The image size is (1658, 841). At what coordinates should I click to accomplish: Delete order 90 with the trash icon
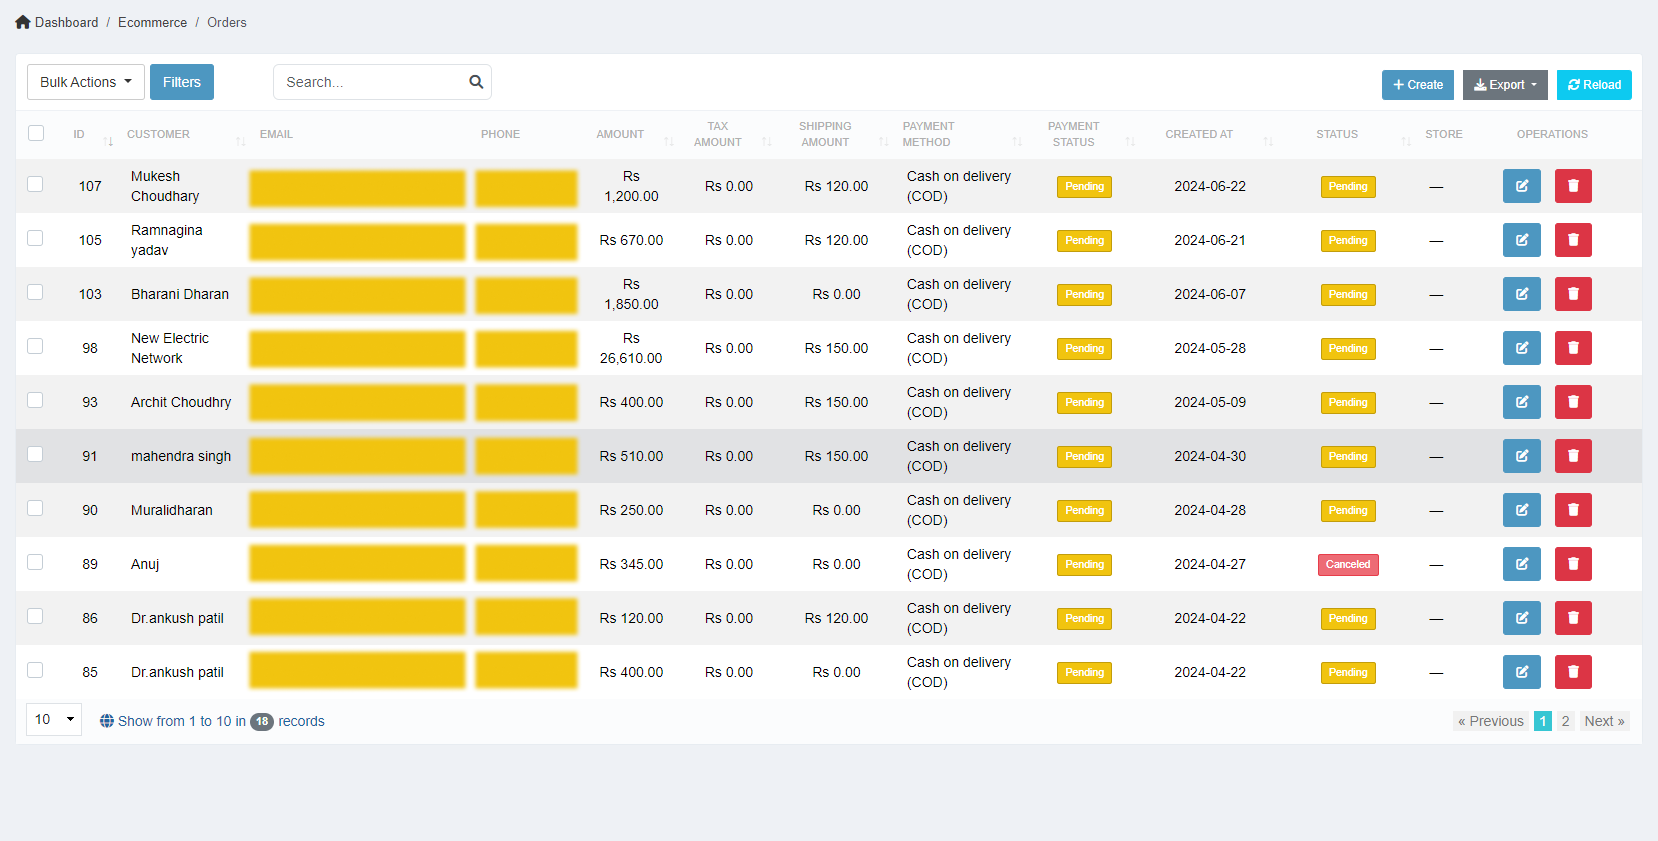point(1573,510)
